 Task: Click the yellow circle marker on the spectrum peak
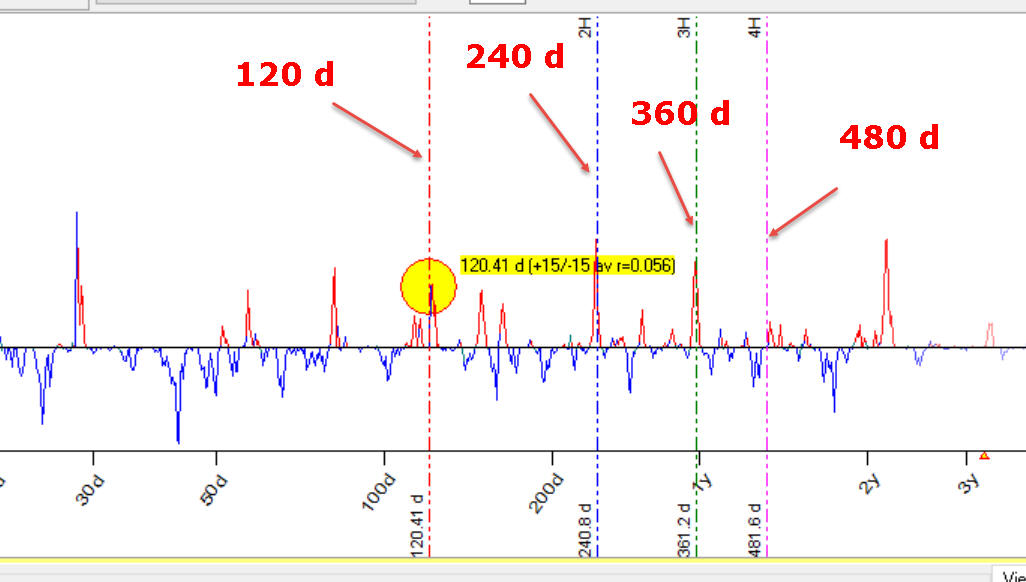tap(428, 287)
